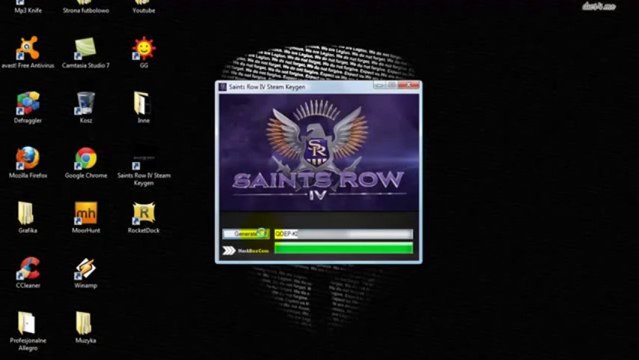Click the generated key text field
Viewport: 639px width, 360px height.
[x=344, y=234]
